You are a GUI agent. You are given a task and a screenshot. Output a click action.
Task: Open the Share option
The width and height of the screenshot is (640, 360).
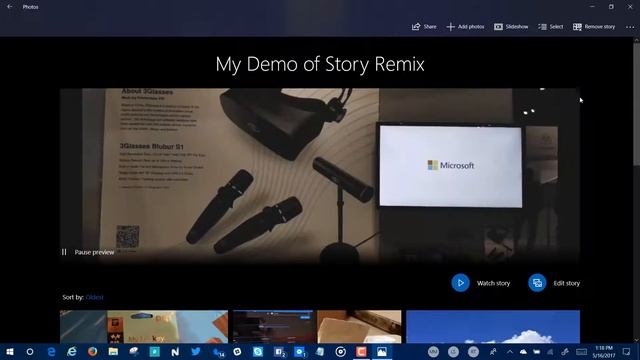(424, 27)
